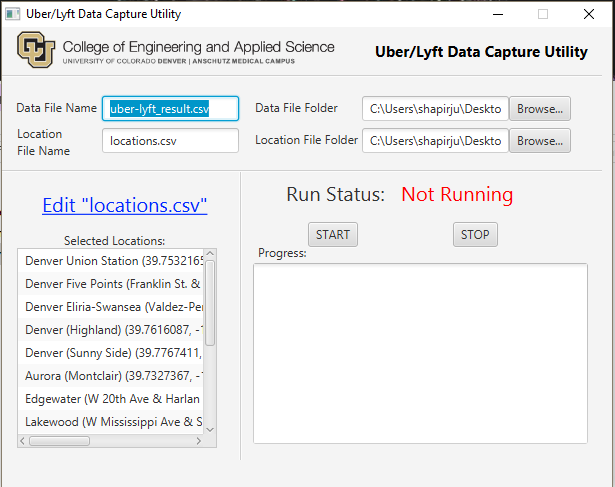Click the "Run Status:" label
615x487 pixels.
coord(336,194)
